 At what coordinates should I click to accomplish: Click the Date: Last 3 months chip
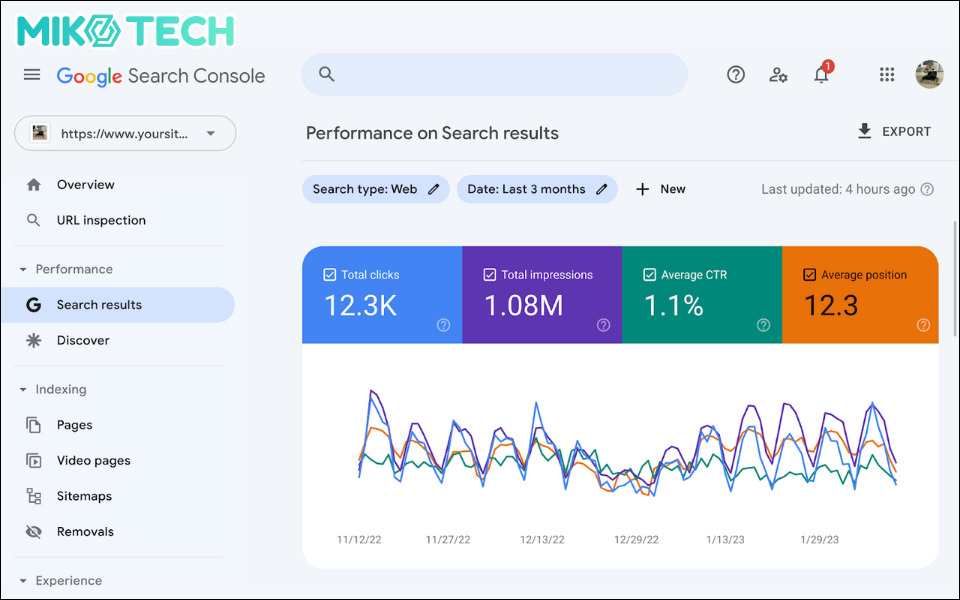pyautogui.click(x=537, y=189)
